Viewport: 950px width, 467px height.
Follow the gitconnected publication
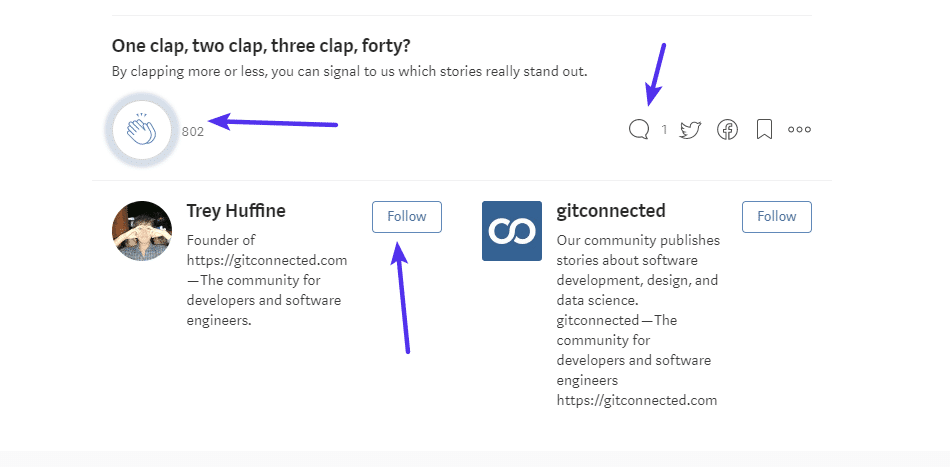[x=776, y=216]
